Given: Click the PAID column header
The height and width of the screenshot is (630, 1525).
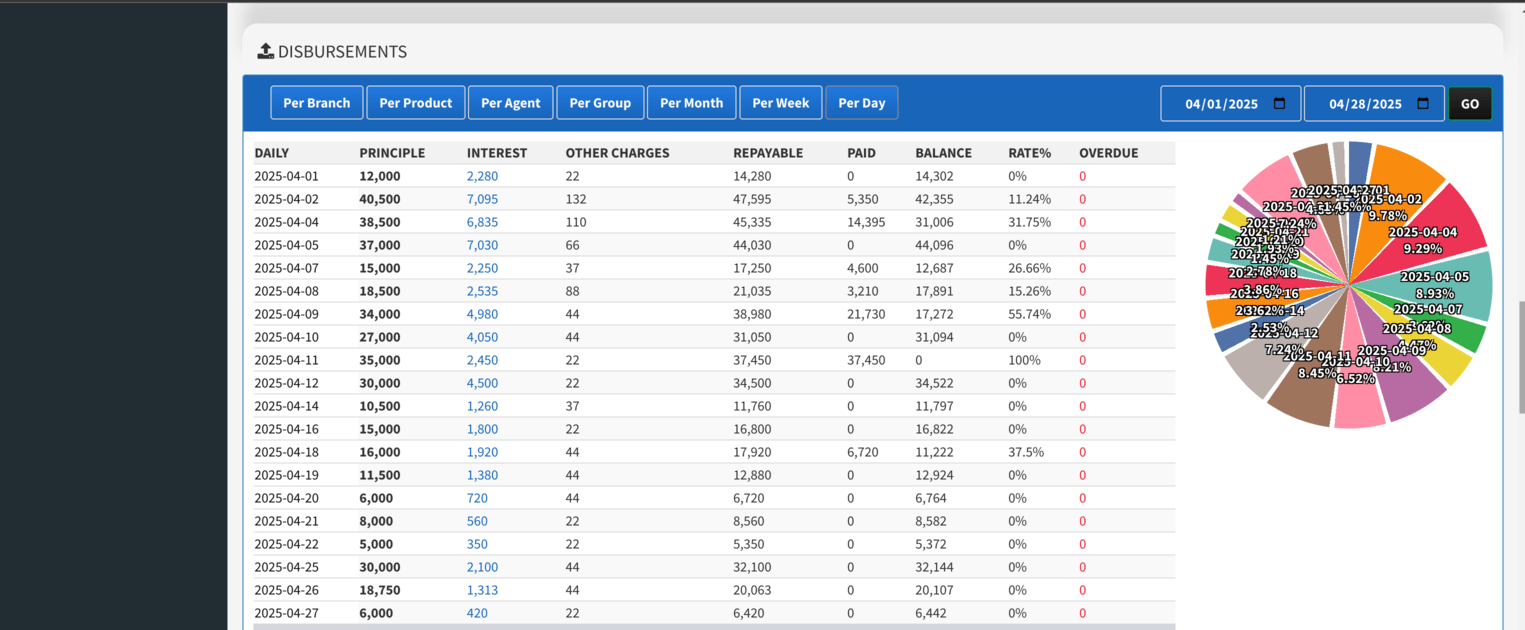Looking at the screenshot, I should tap(861, 153).
